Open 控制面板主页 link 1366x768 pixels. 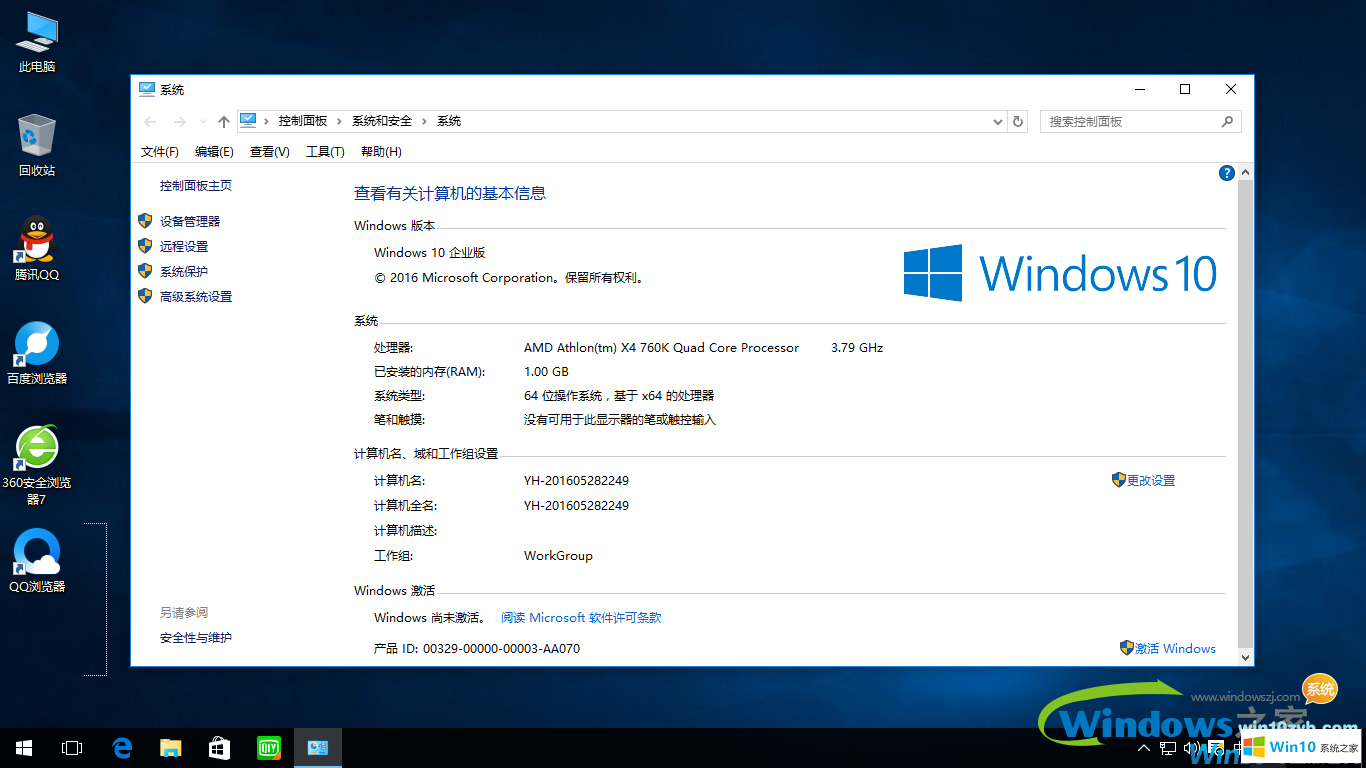(196, 186)
